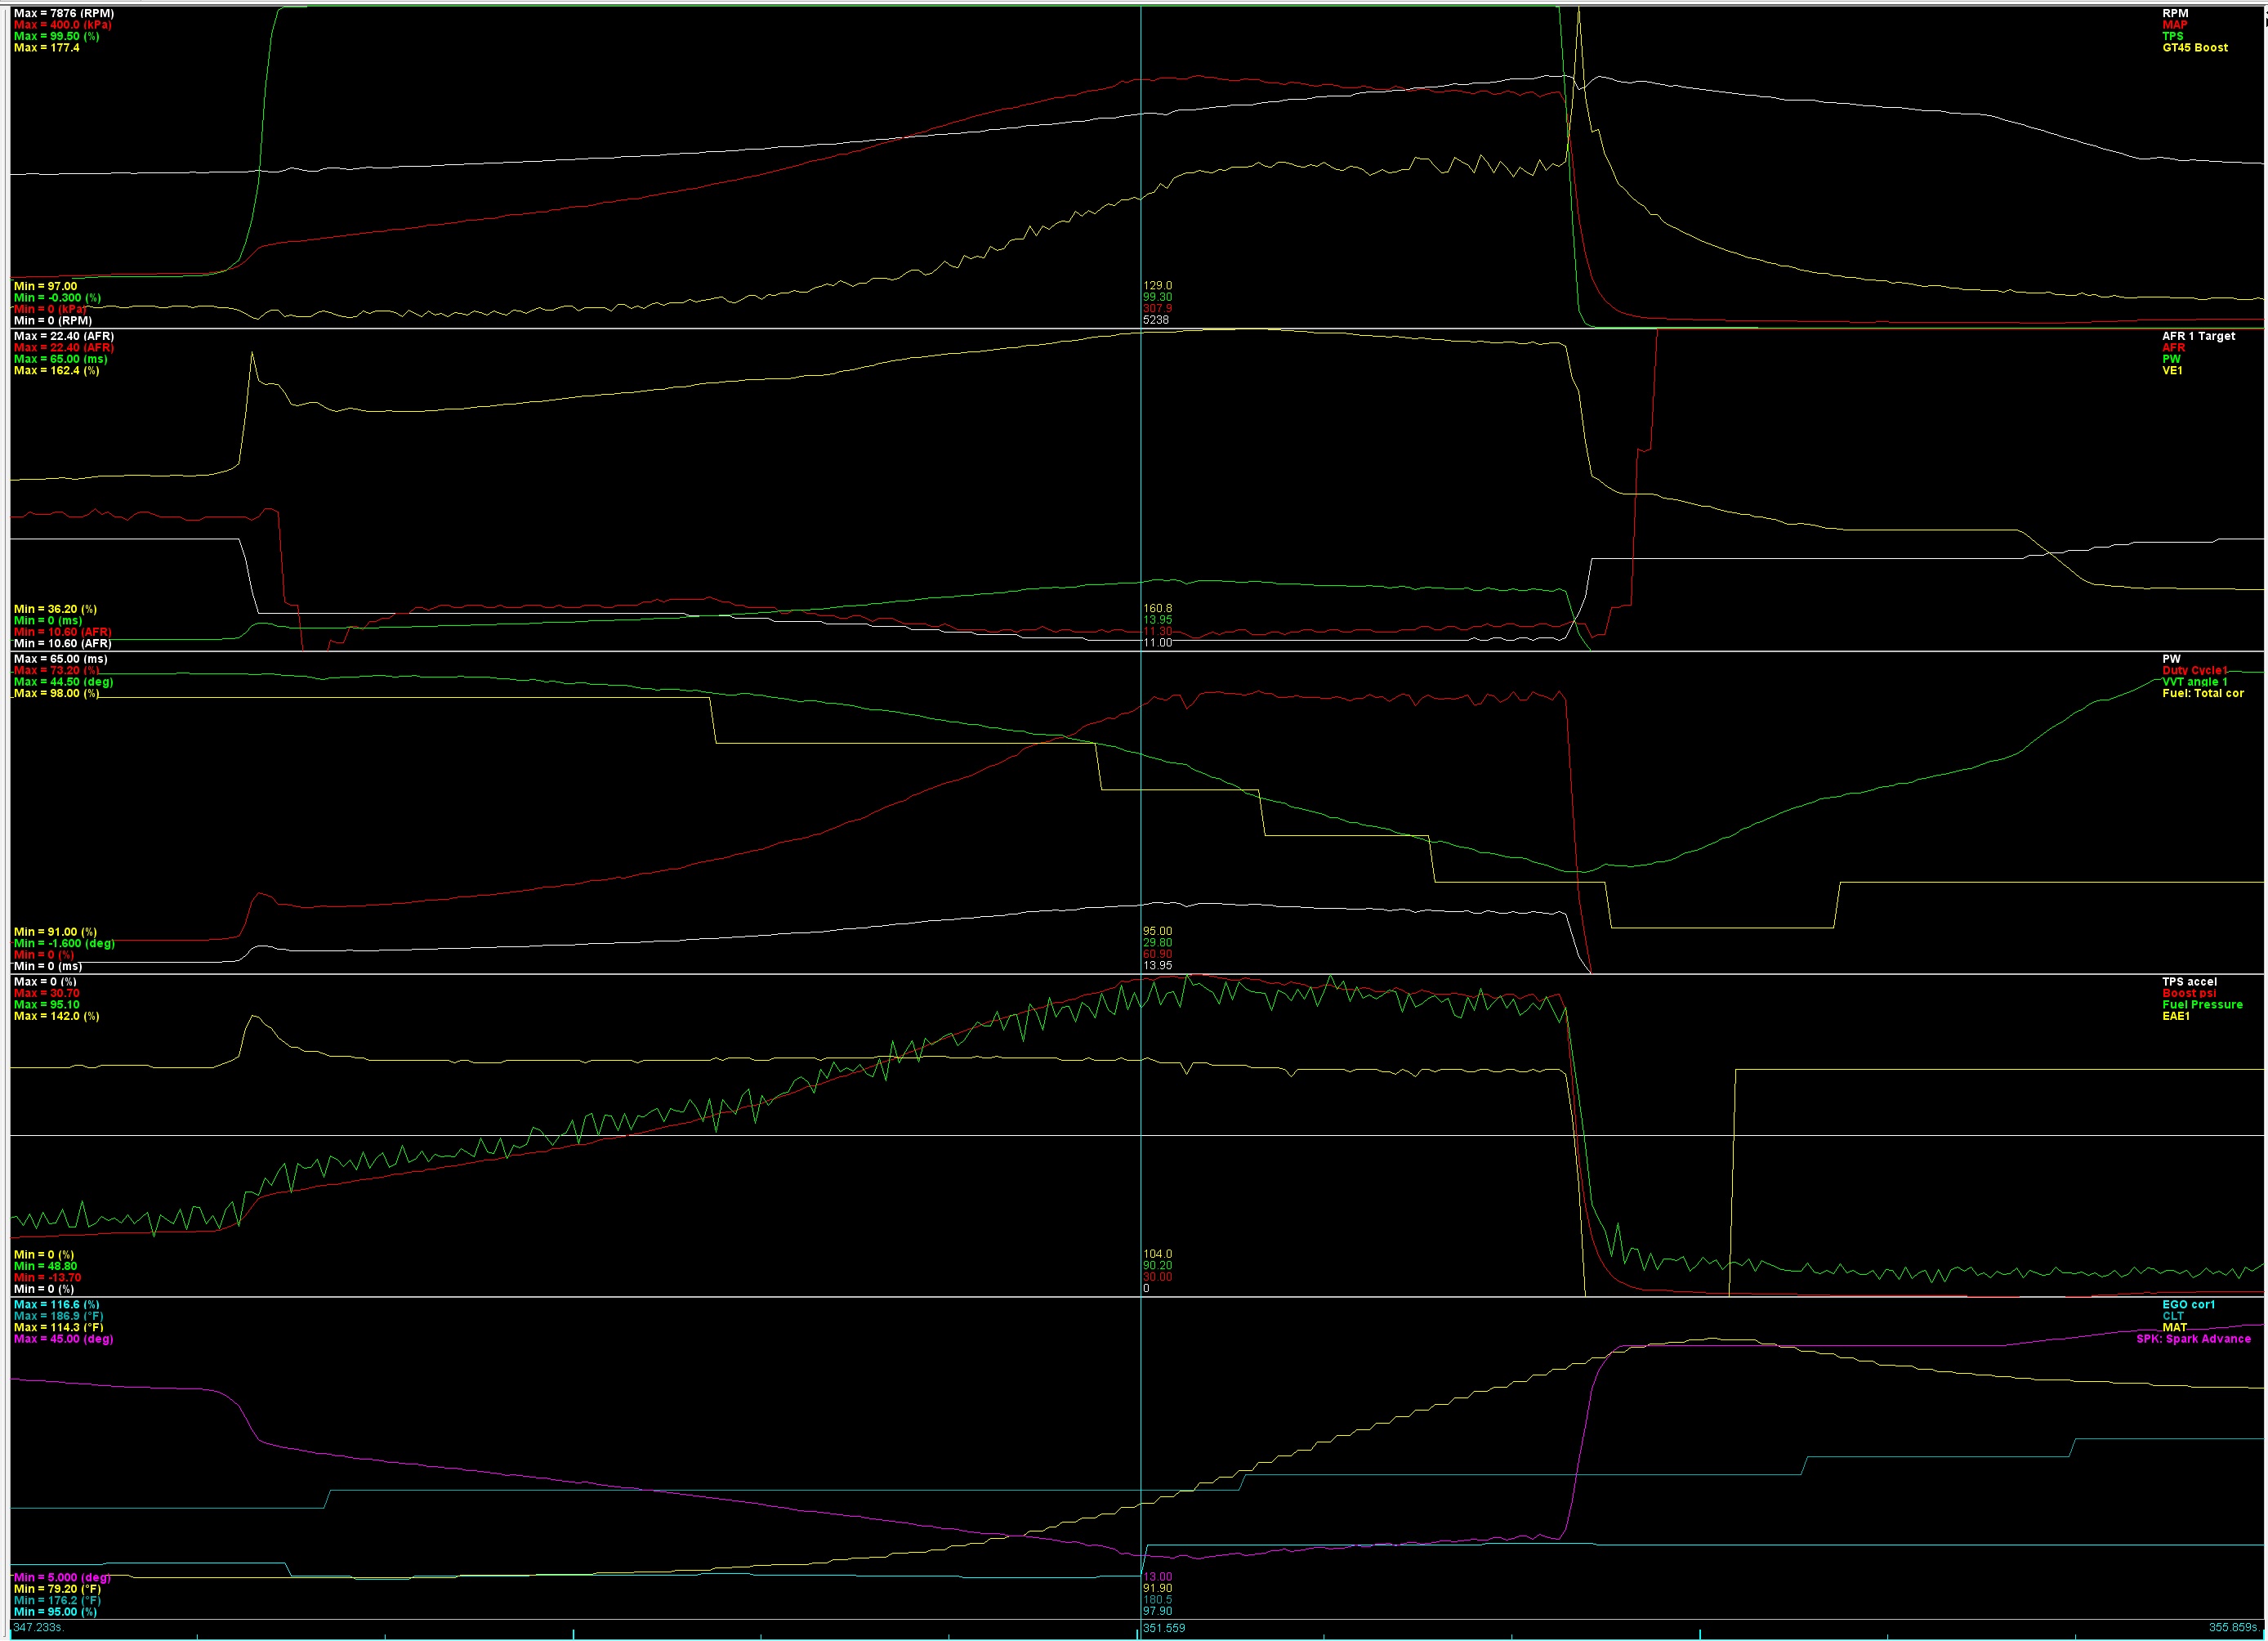This screenshot has width=2268, height=1641.
Task: Select the GT45 Boost legend label
Action: [x=2194, y=48]
